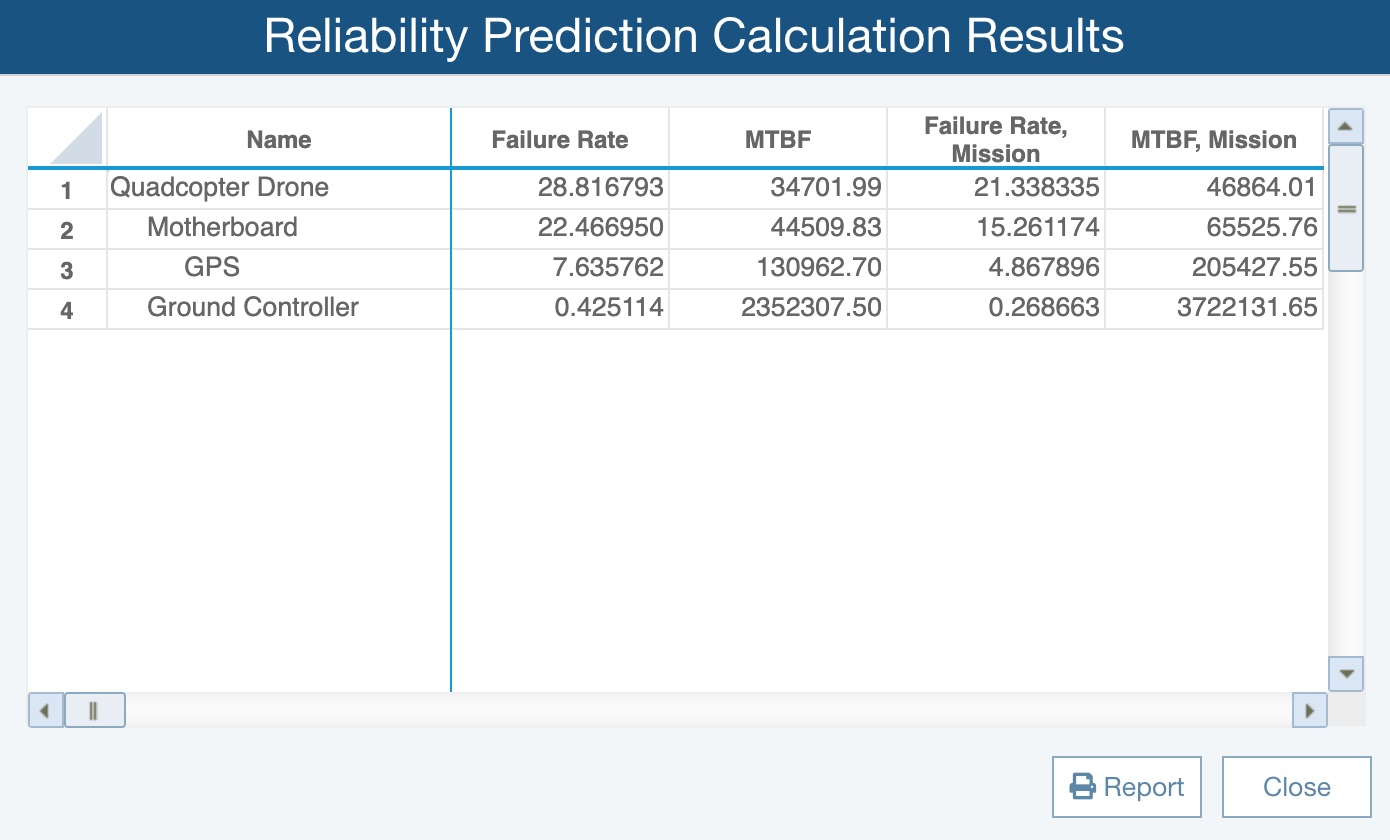Select the Ground Controller row
The width and height of the screenshot is (1390, 840).
(253, 308)
